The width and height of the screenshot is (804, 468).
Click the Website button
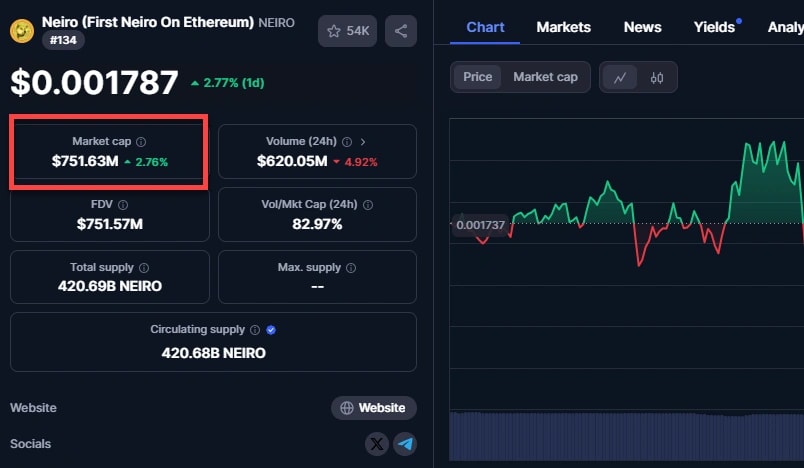pyautogui.click(x=373, y=408)
